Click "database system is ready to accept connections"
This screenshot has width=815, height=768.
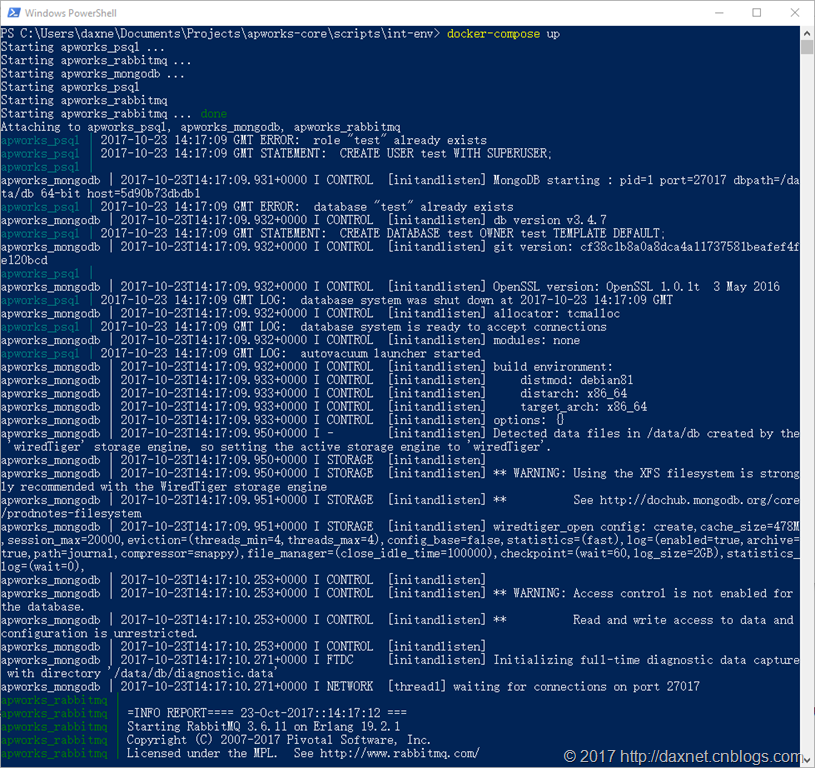point(453,327)
